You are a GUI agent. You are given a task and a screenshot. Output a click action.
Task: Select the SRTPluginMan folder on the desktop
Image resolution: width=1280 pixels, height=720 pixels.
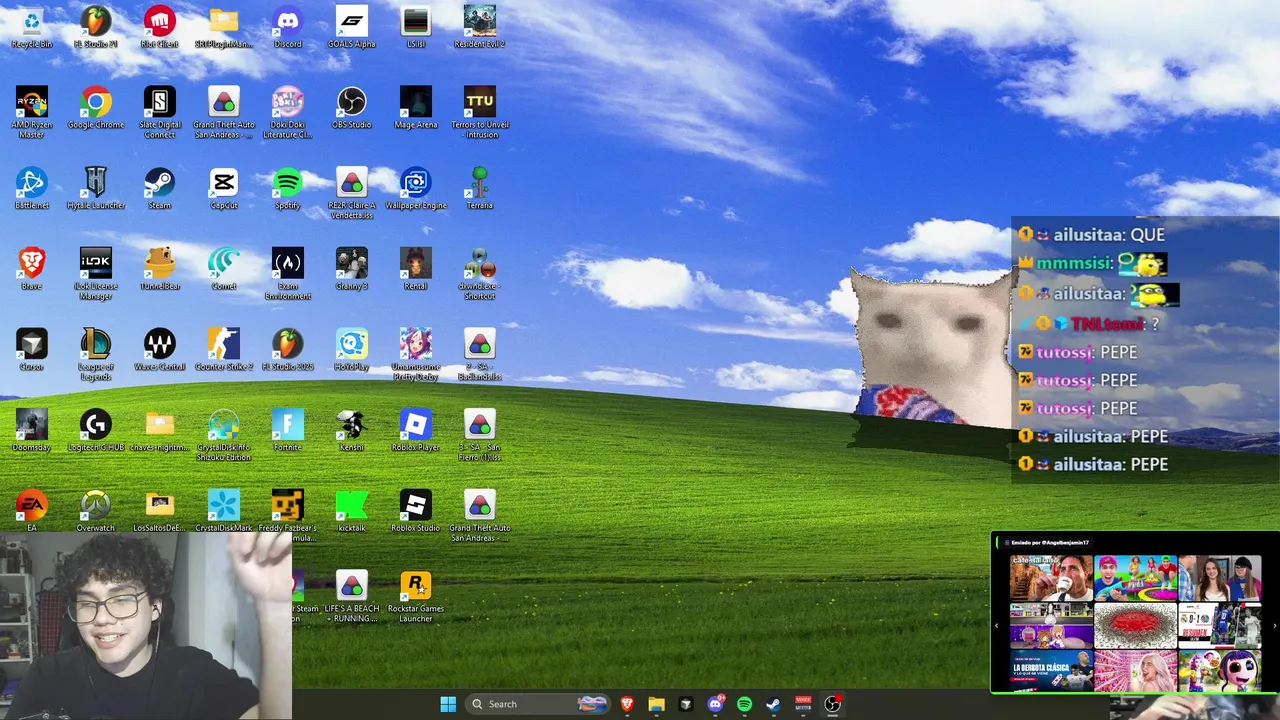click(x=223, y=27)
